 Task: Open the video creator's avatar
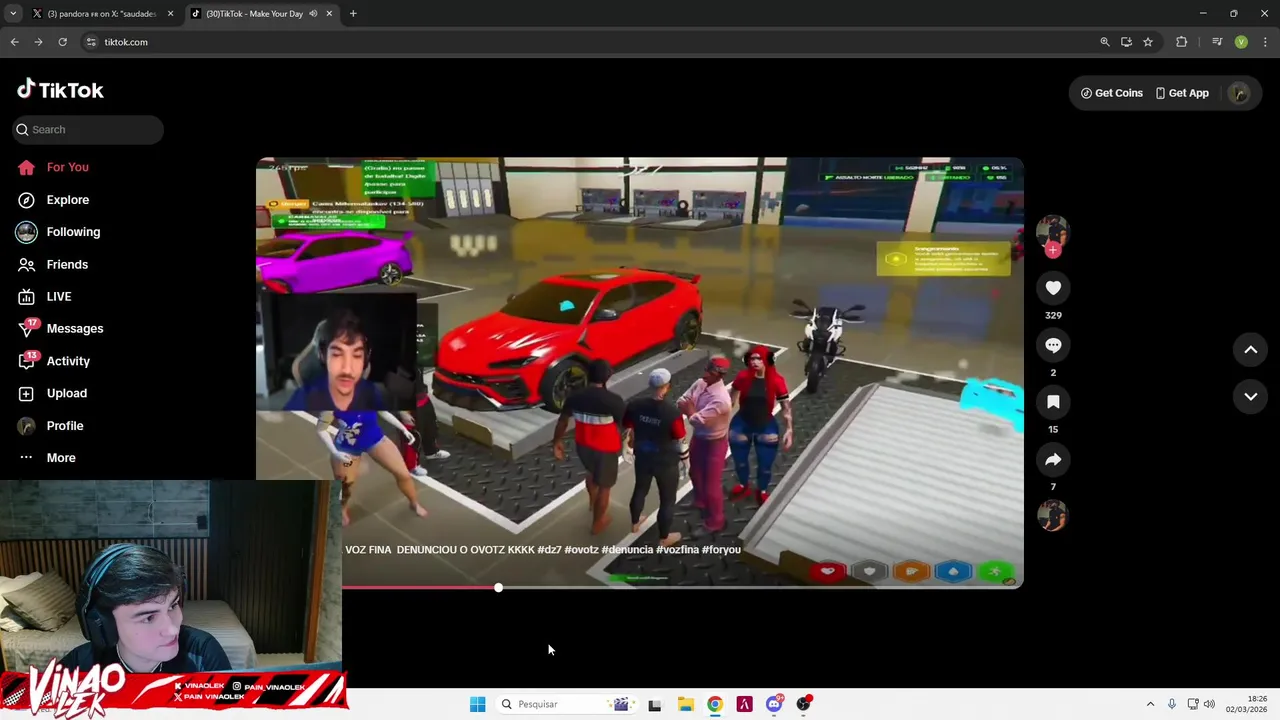click(1052, 230)
